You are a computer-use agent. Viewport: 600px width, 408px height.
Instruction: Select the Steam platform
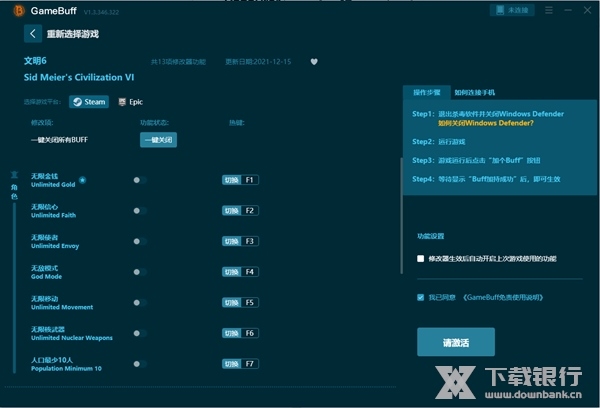(89, 102)
